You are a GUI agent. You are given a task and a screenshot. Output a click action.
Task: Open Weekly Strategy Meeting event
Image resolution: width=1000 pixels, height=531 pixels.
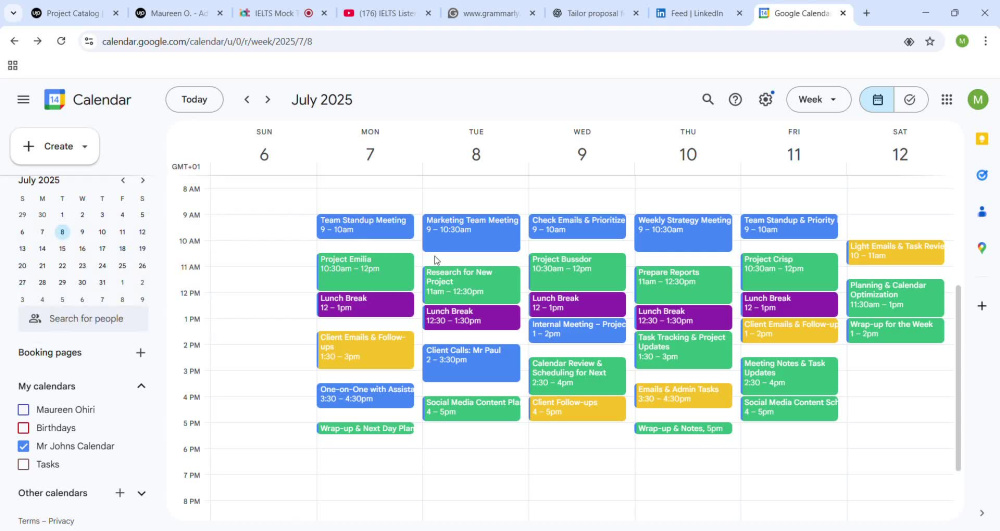coord(683,233)
